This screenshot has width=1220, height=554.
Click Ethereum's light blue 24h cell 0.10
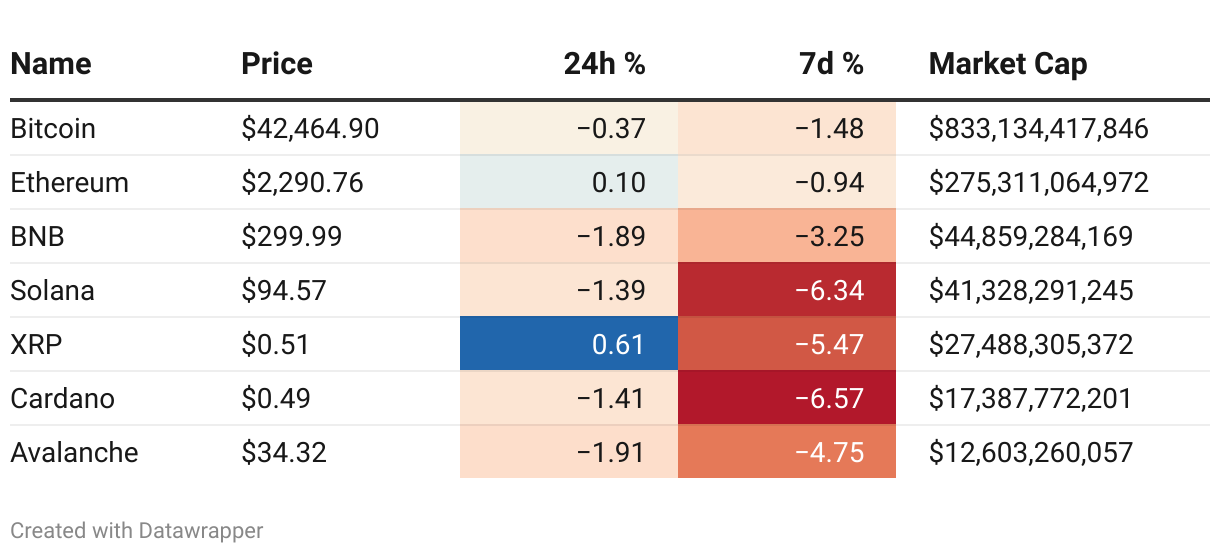coord(569,183)
